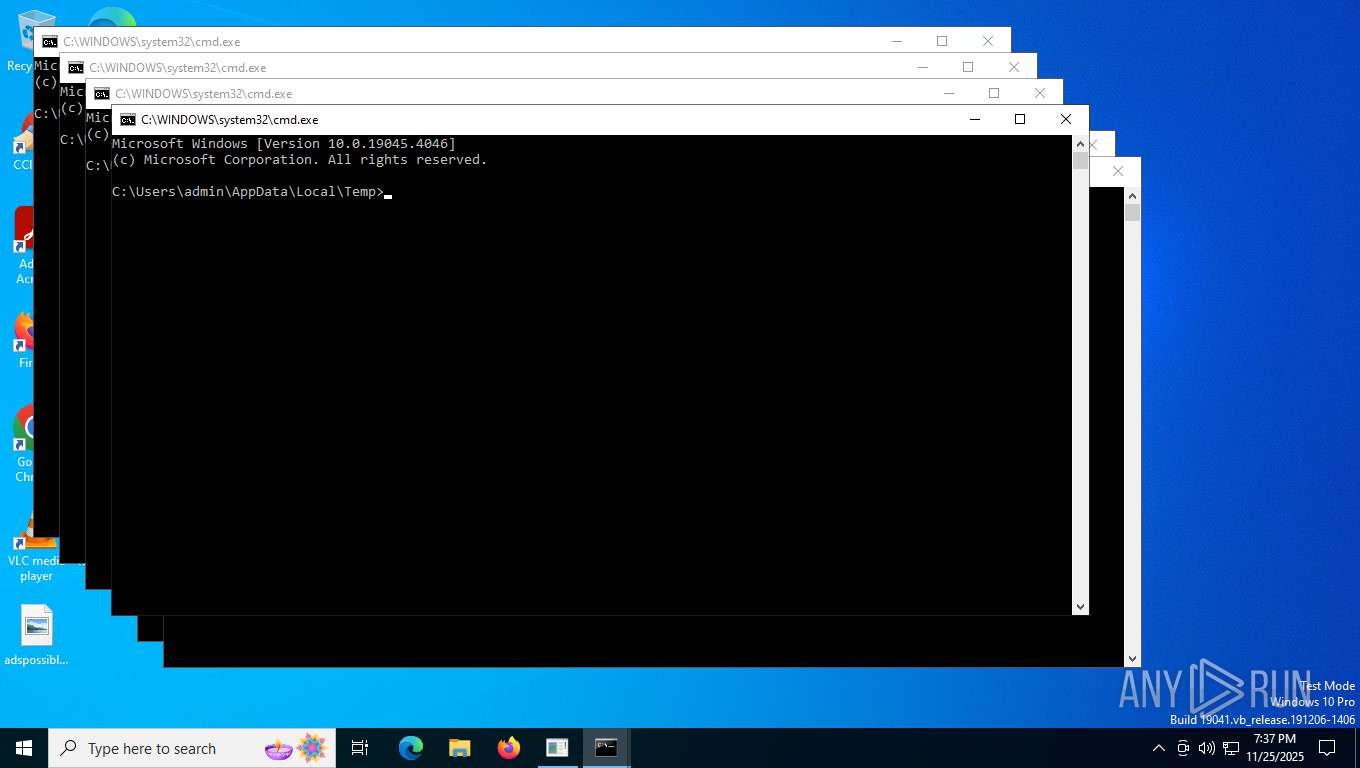
Task: Click scrollbar down arrow of the lowest cmd window
Action: click(1132, 659)
